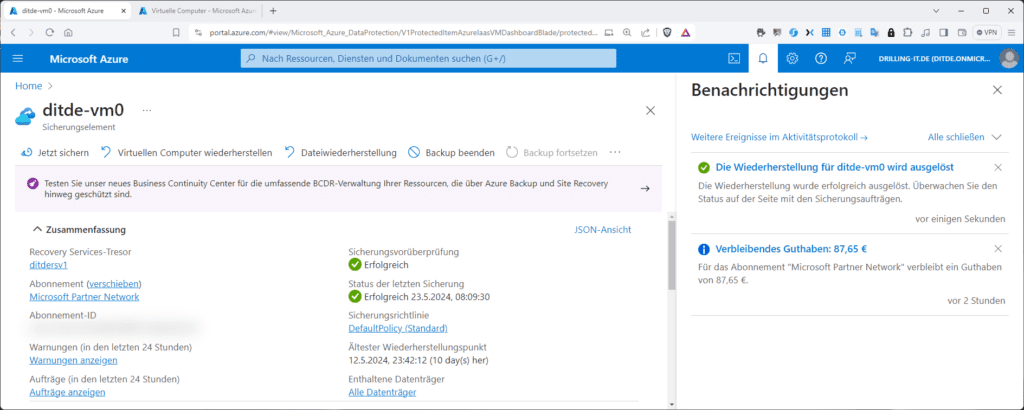Open the toolbar overflow ellipsis after Backup fortsetzen
Image resolution: width=1024 pixels, height=410 pixels.
click(615, 152)
